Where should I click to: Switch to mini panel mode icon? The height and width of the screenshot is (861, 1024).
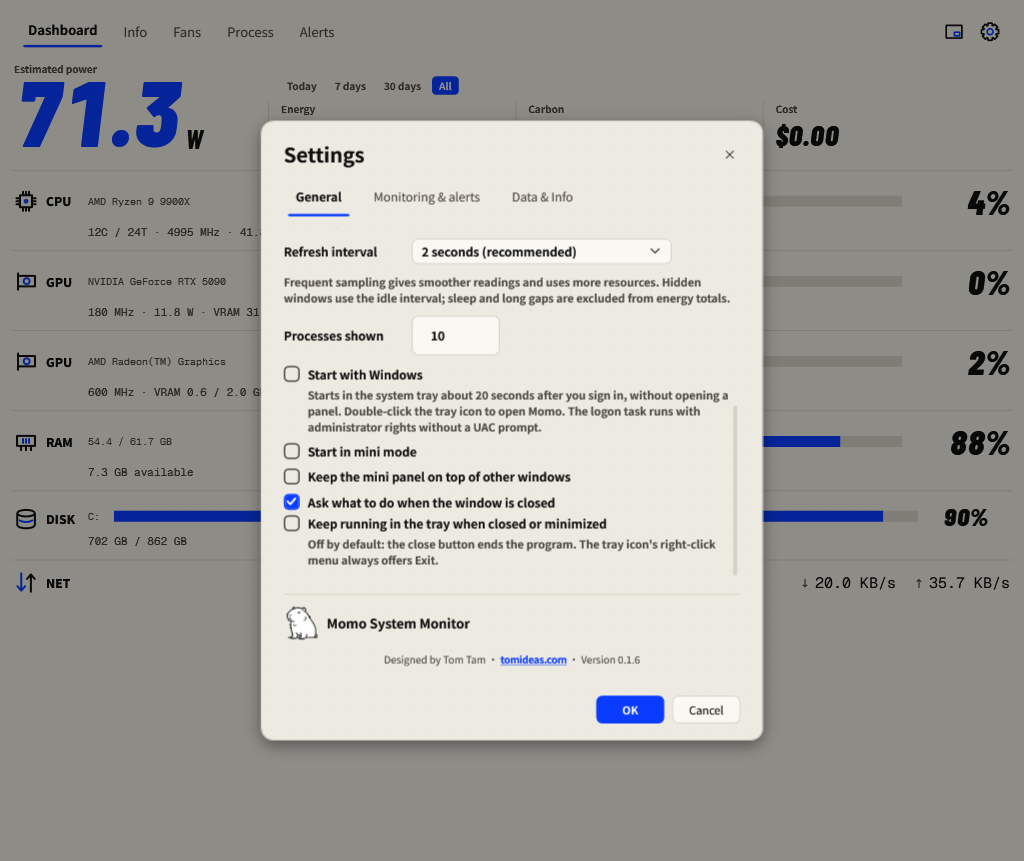[x=953, y=31]
